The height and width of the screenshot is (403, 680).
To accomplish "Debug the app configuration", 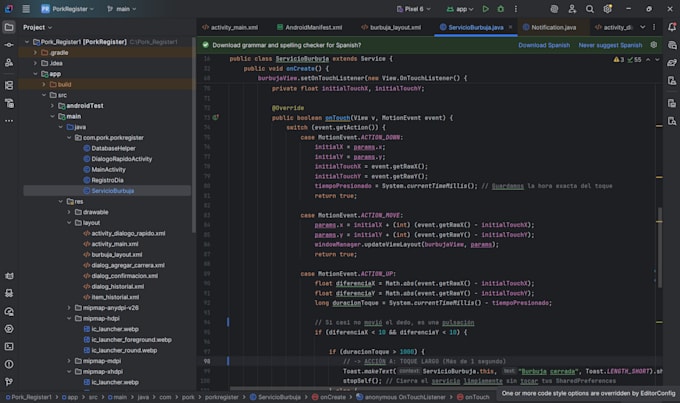I will coord(500,9).
